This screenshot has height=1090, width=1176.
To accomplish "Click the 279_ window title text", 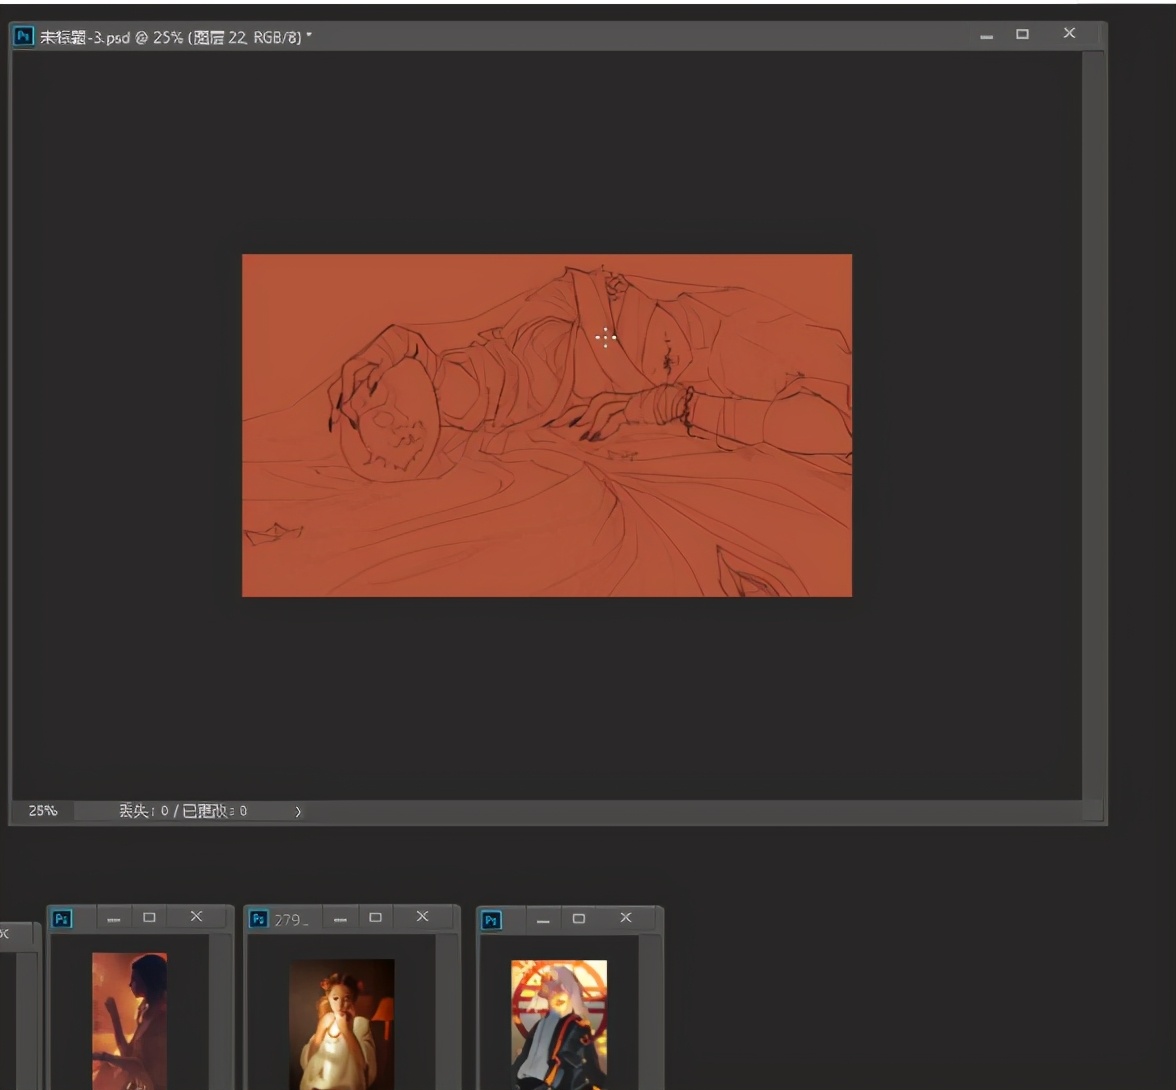I will [x=291, y=919].
